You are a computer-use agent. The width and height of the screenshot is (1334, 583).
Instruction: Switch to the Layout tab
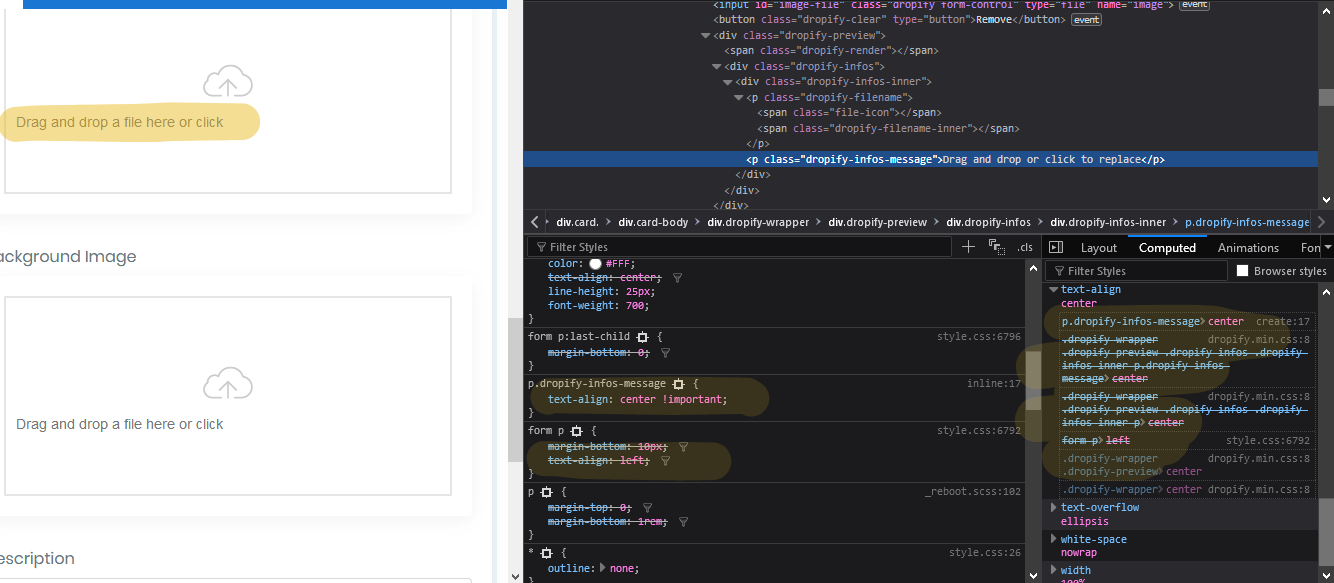(1099, 246)
